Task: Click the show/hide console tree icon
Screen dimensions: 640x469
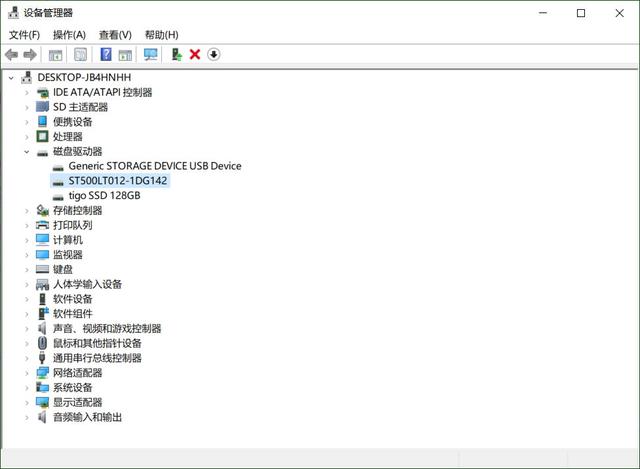Action: (56, 54)
